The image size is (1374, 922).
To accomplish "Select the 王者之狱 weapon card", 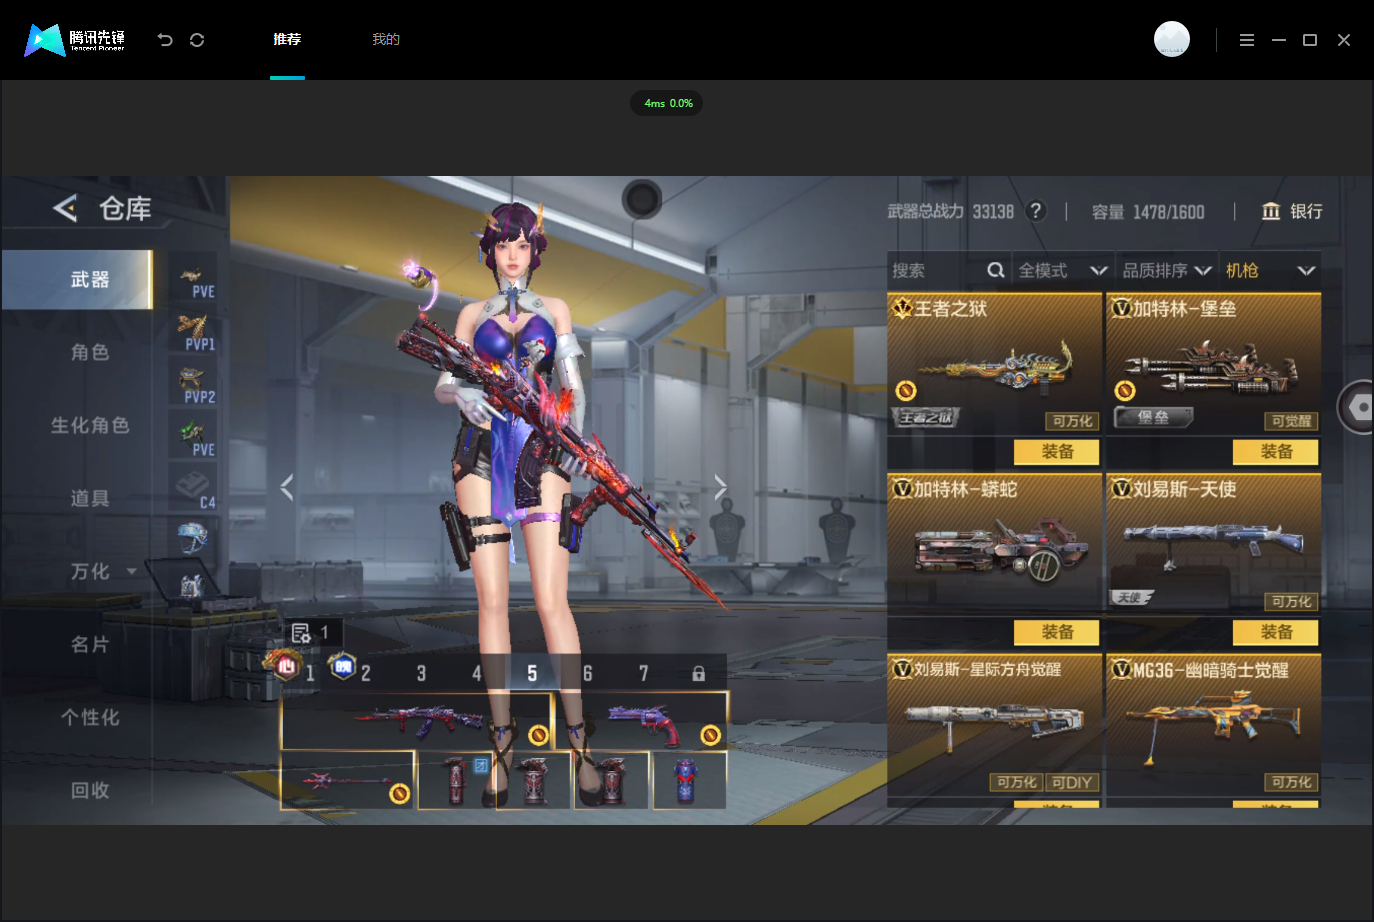I will tap(994, 363).
